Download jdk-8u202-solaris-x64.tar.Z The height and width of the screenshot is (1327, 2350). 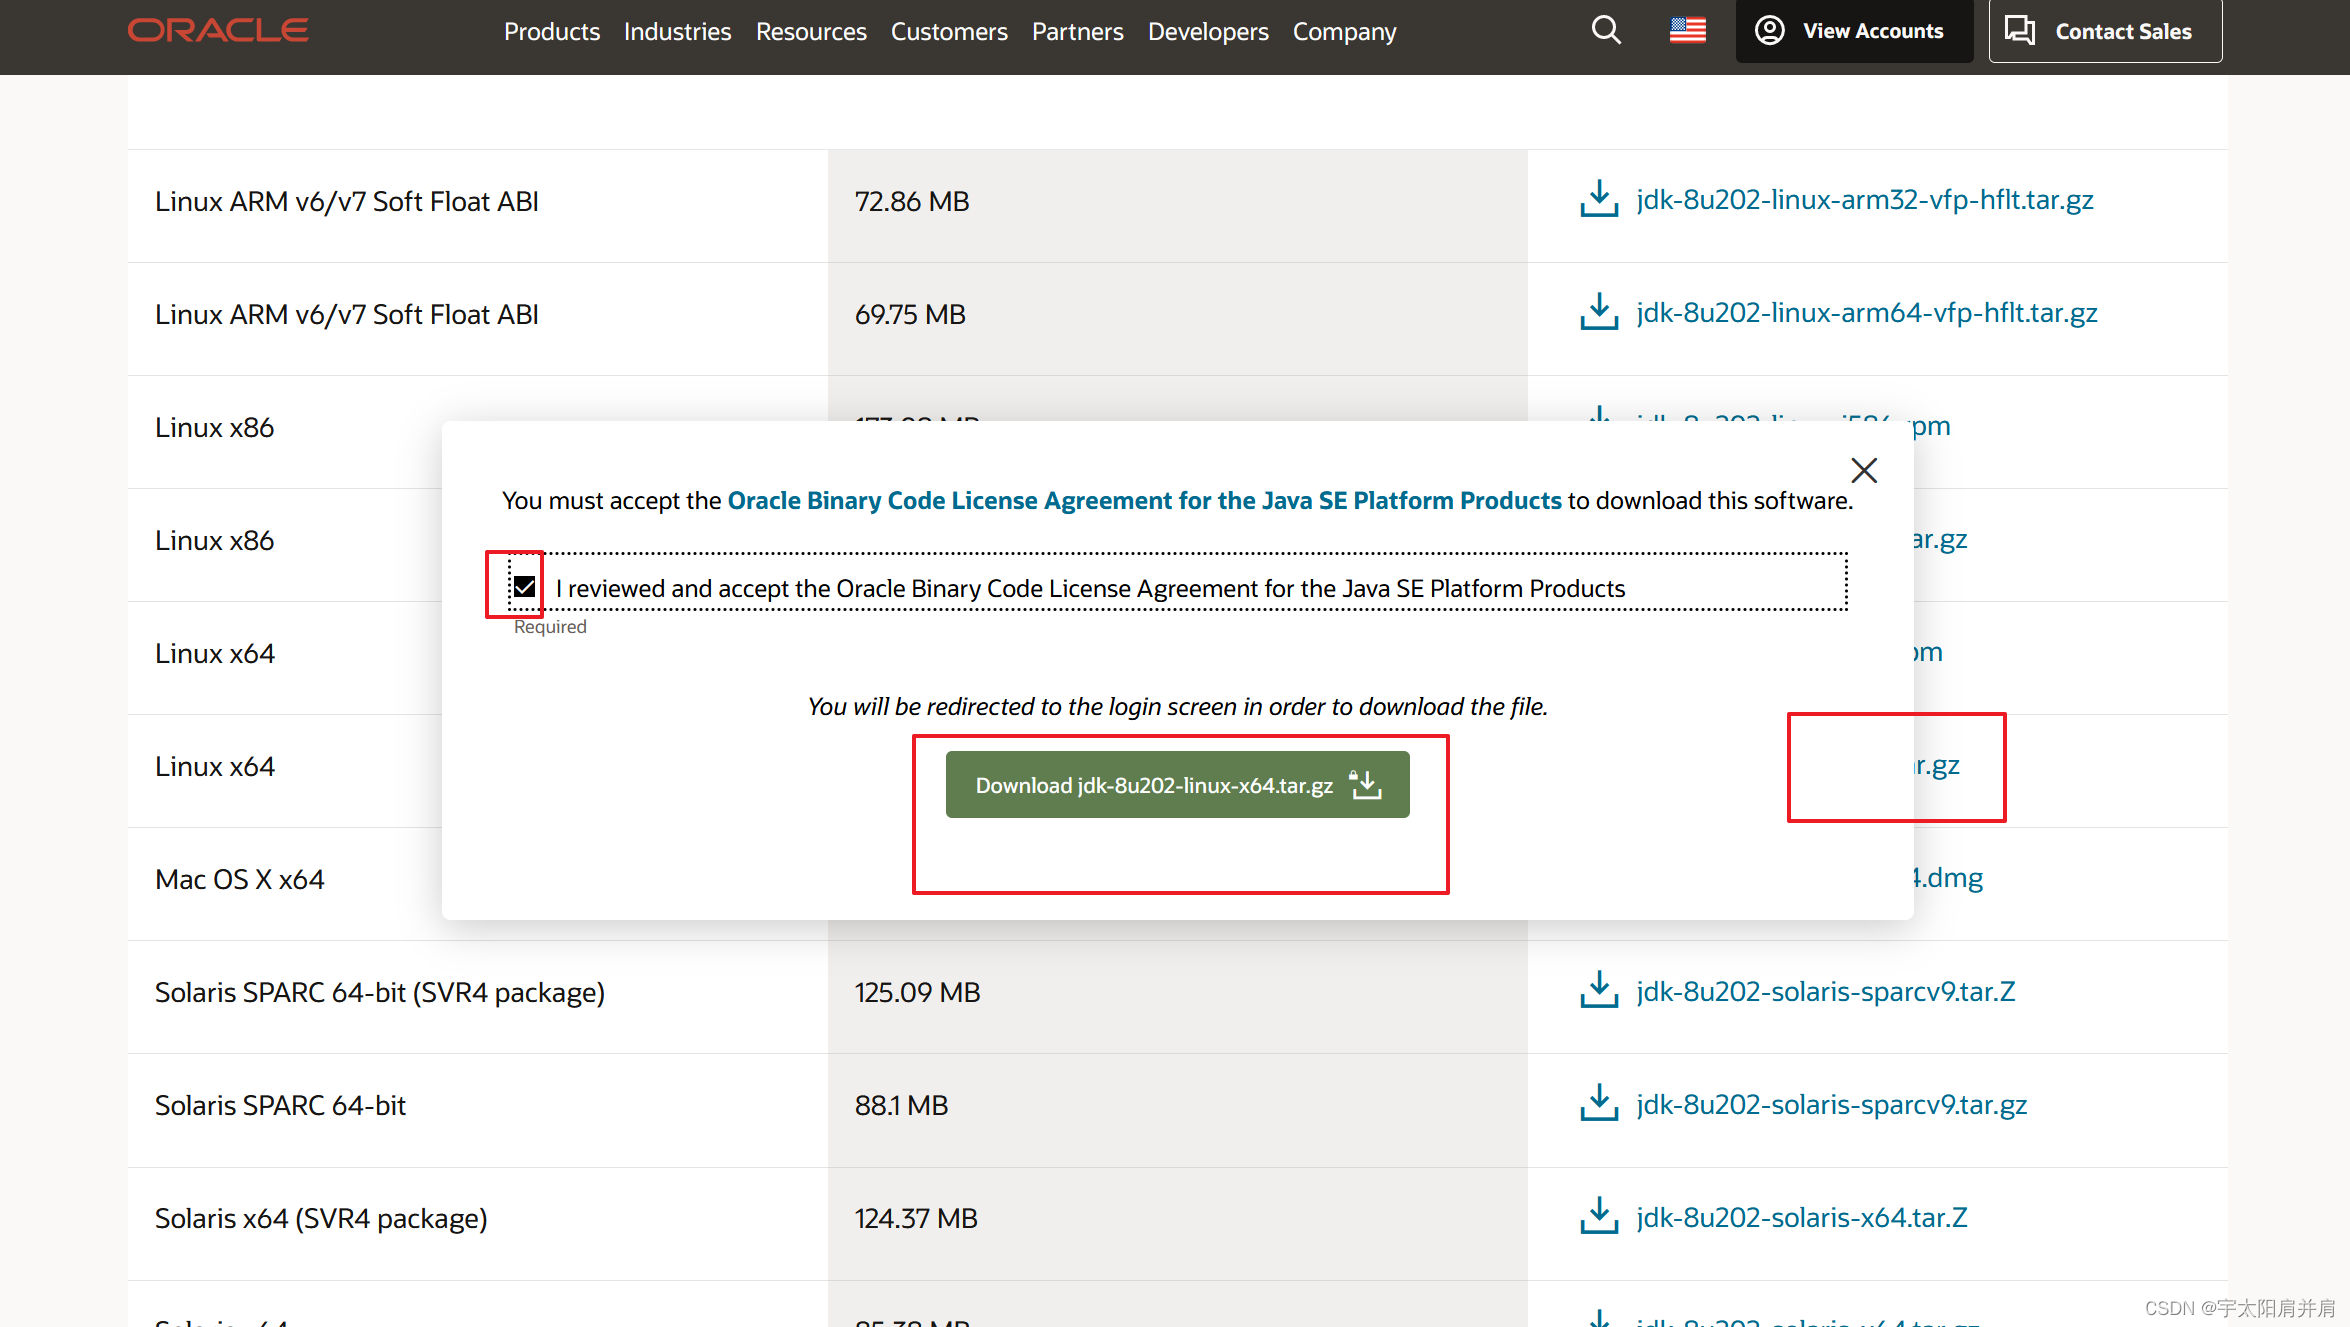pyautogui.click(x=1802, y=1218)
